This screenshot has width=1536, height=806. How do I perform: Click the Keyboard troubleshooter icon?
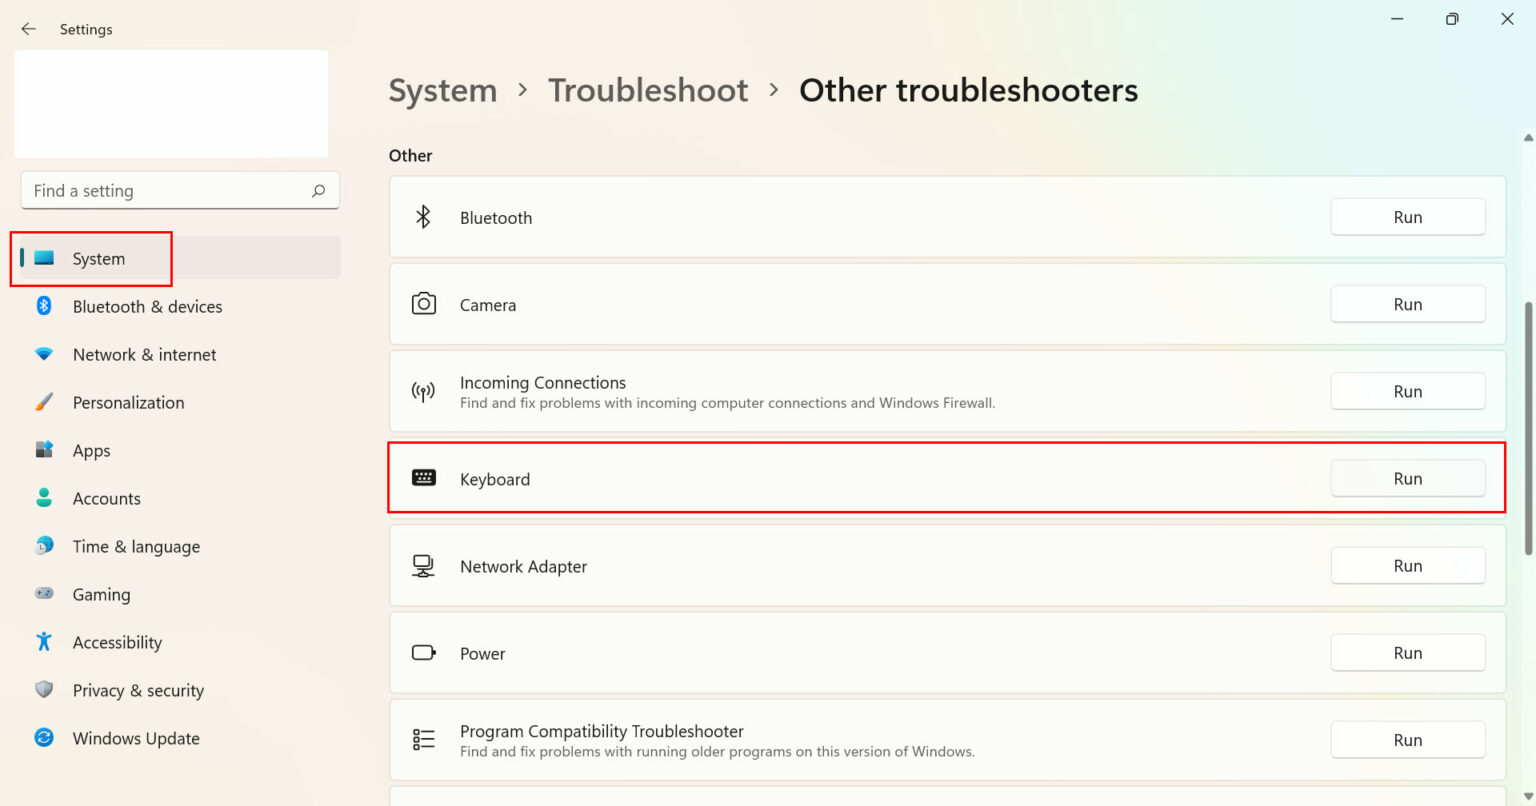click(x=424, y=478)
